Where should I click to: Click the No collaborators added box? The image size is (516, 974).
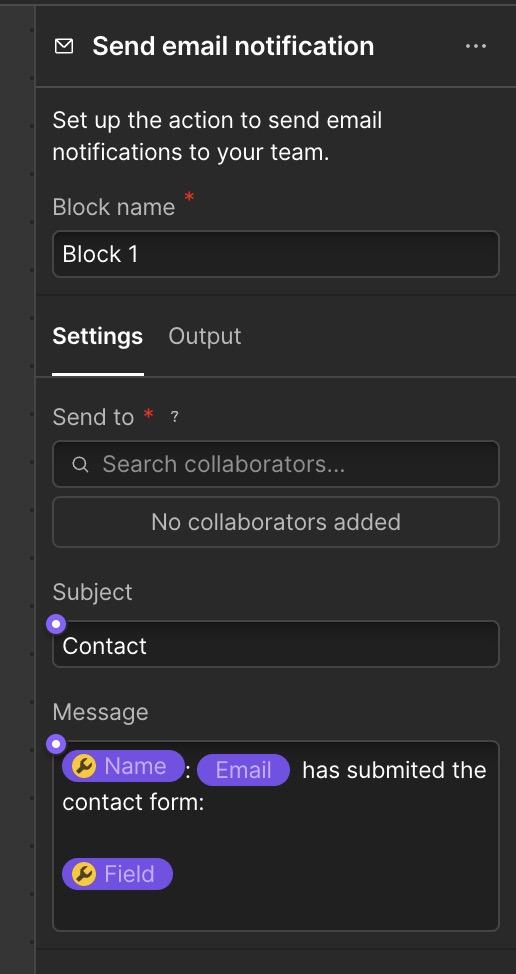point(276,522)
